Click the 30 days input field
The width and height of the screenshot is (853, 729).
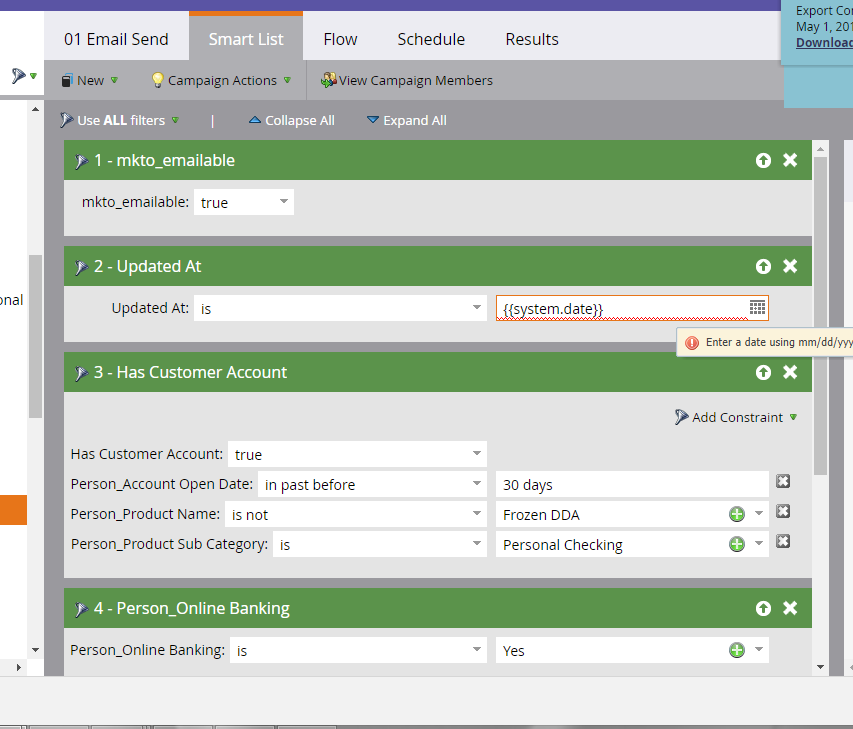tap(631, 485)
